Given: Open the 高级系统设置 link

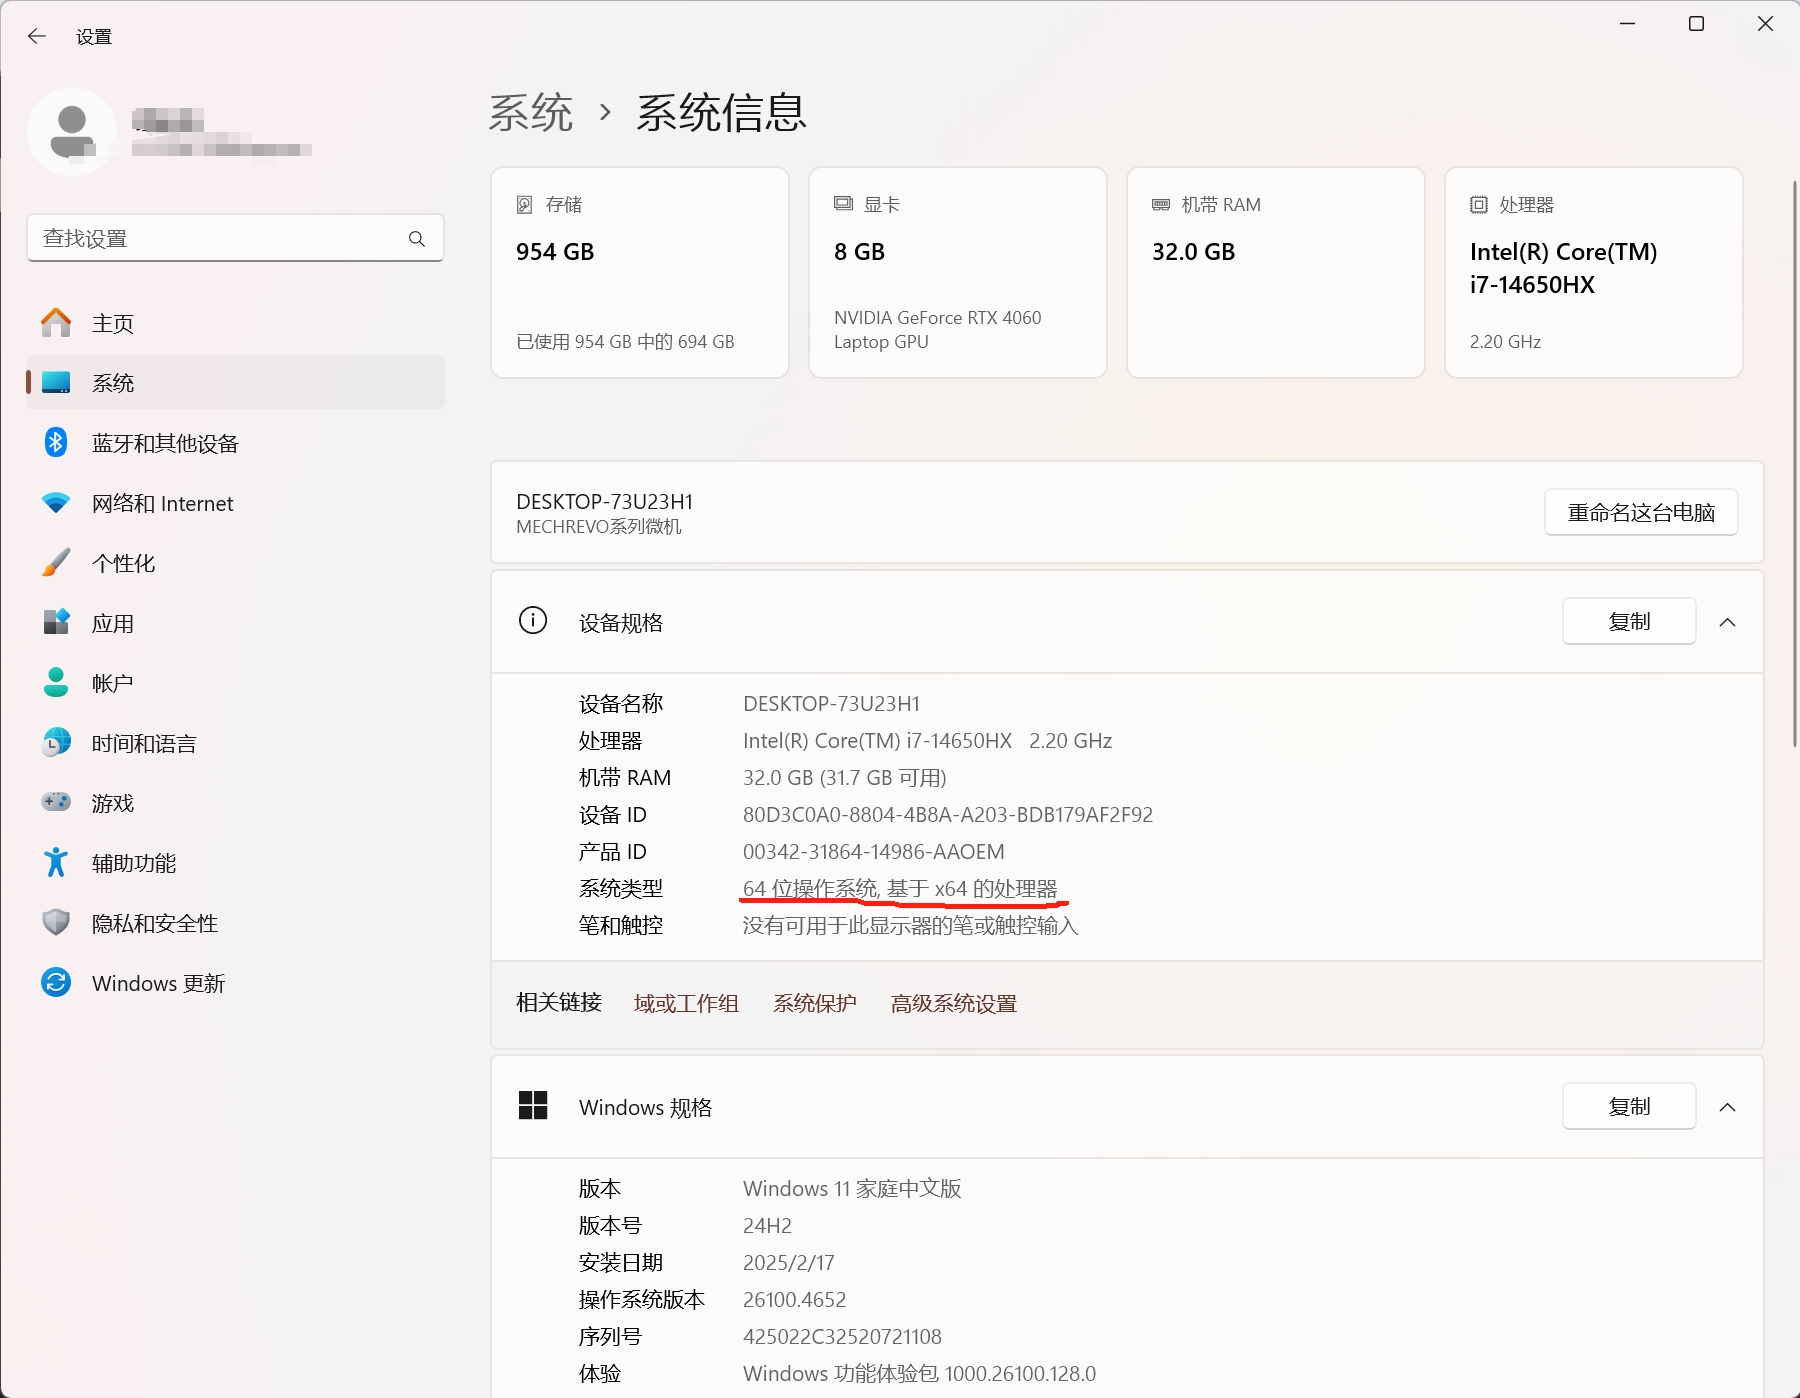Looking at the screenshot, I should pos(954,1003).
